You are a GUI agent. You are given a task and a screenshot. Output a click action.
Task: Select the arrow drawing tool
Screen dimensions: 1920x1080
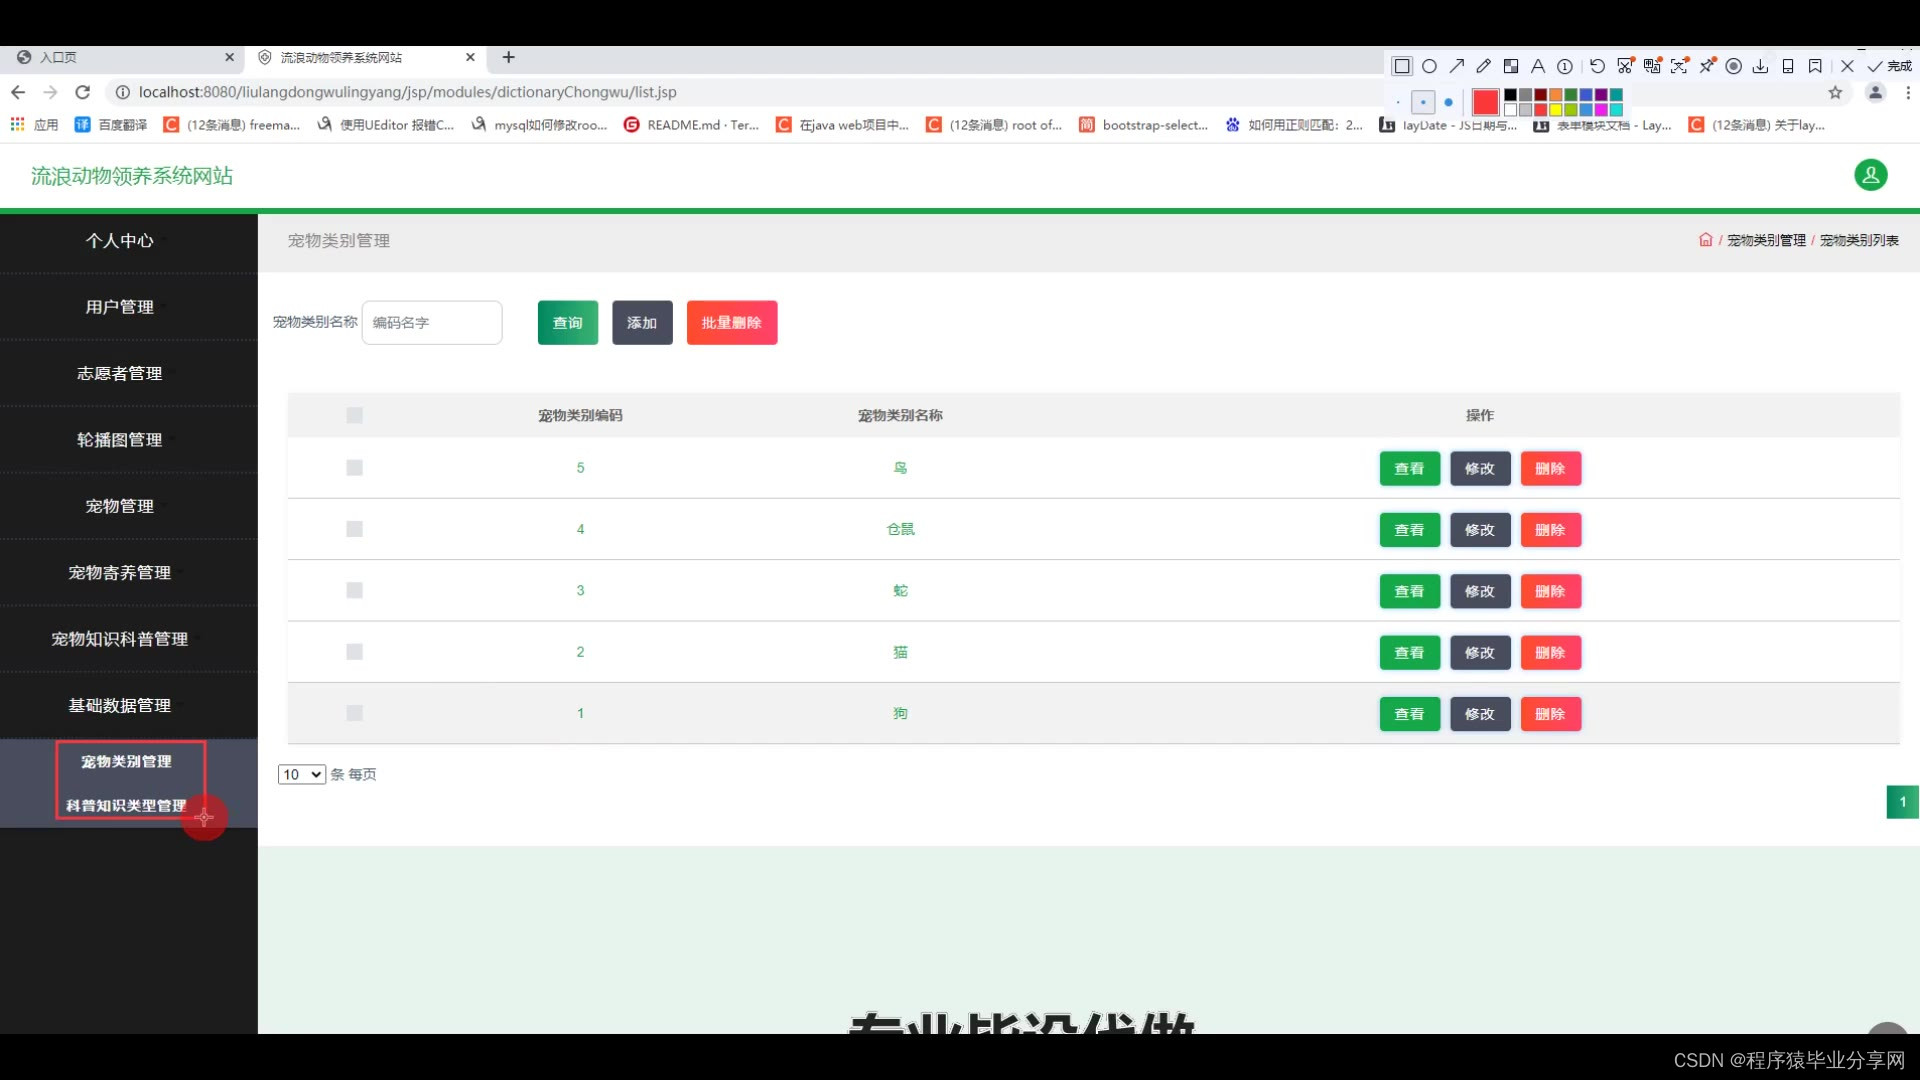pyautogui.click(x=1457, y=66)
